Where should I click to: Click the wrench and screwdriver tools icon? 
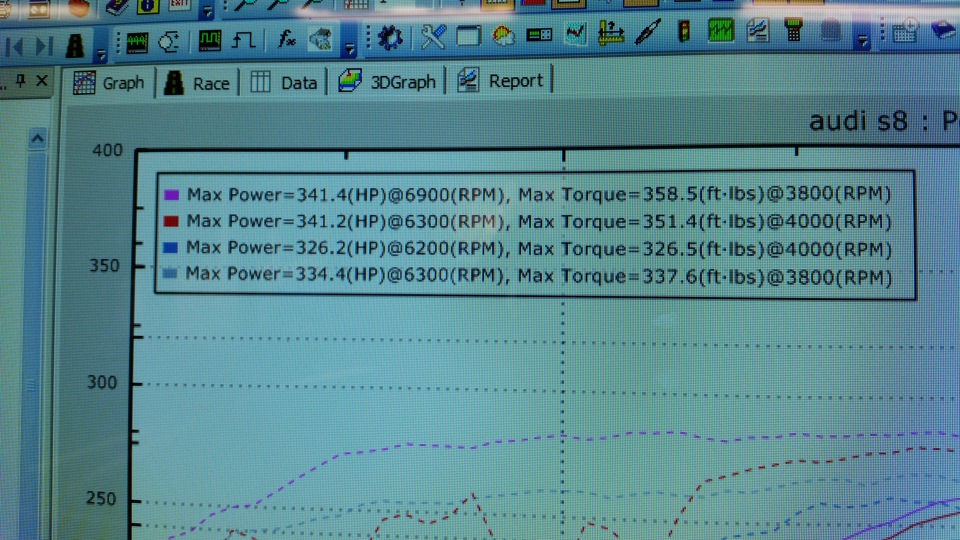point(433,37)
